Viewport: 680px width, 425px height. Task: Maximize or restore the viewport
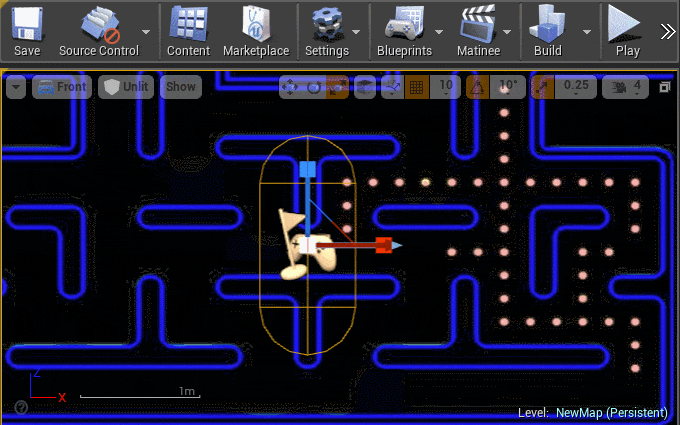(664, 87)
